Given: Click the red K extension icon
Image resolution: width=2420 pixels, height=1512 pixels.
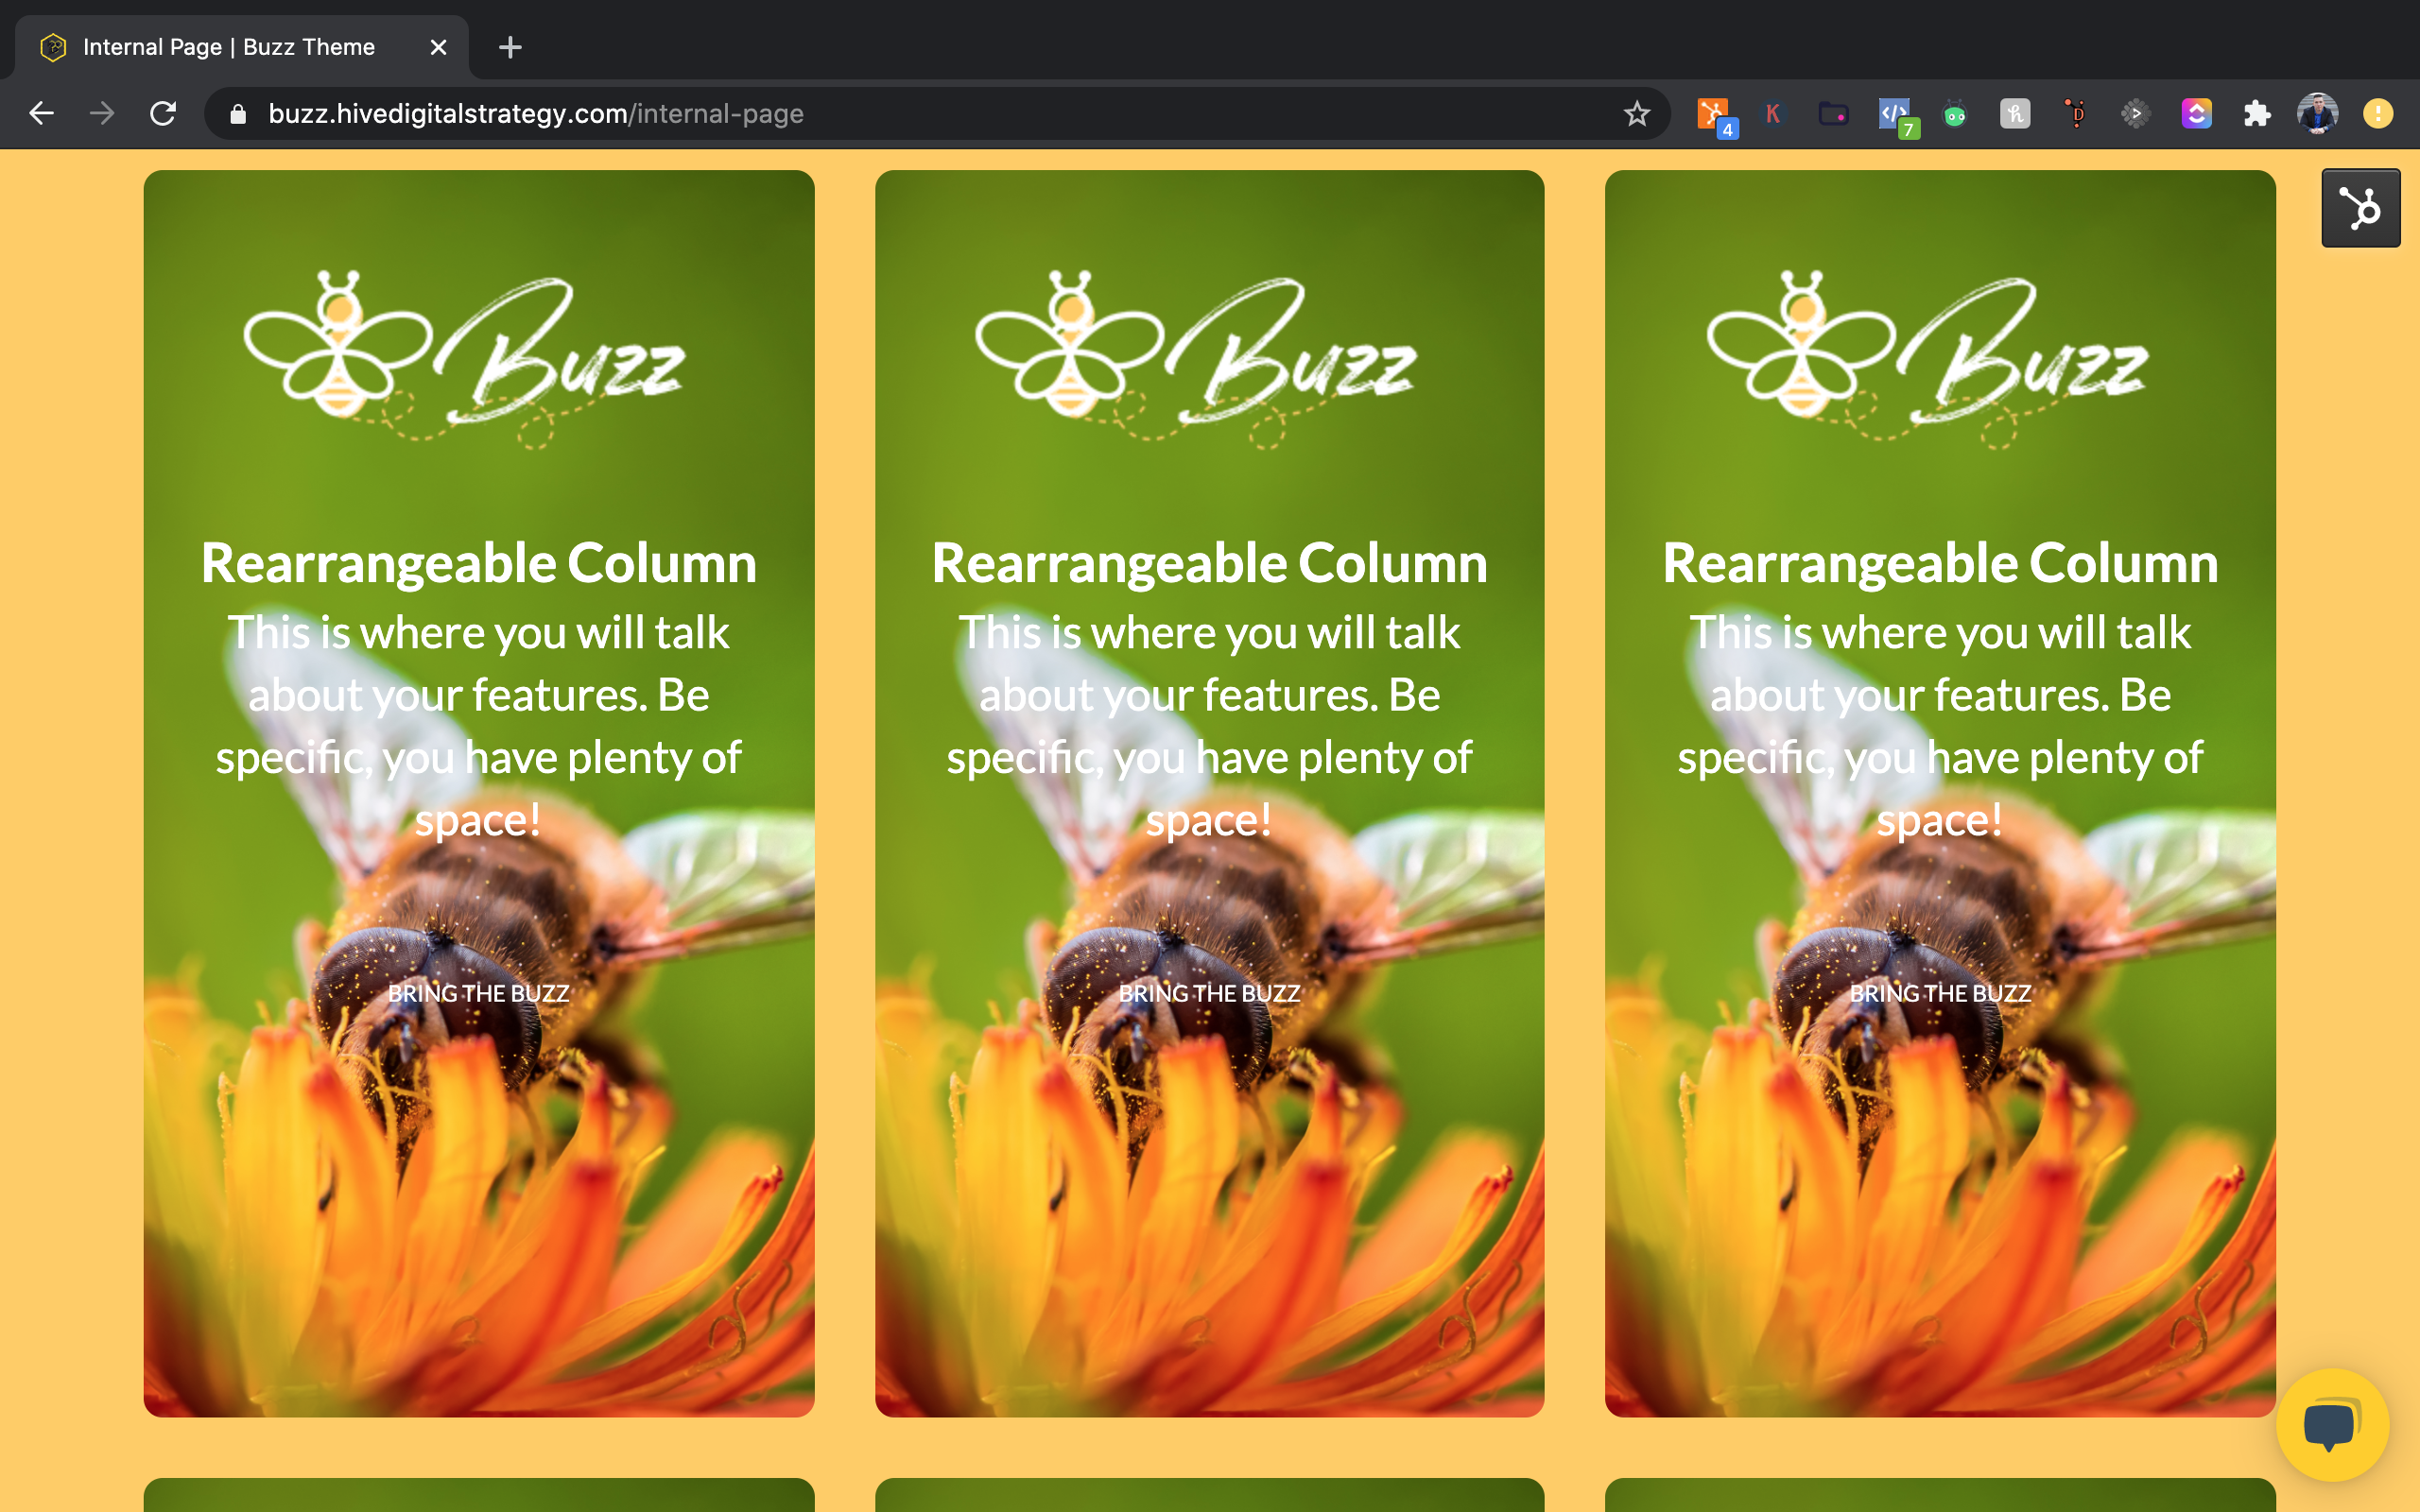Looking at the screenshot, I should pos(1773,114).
